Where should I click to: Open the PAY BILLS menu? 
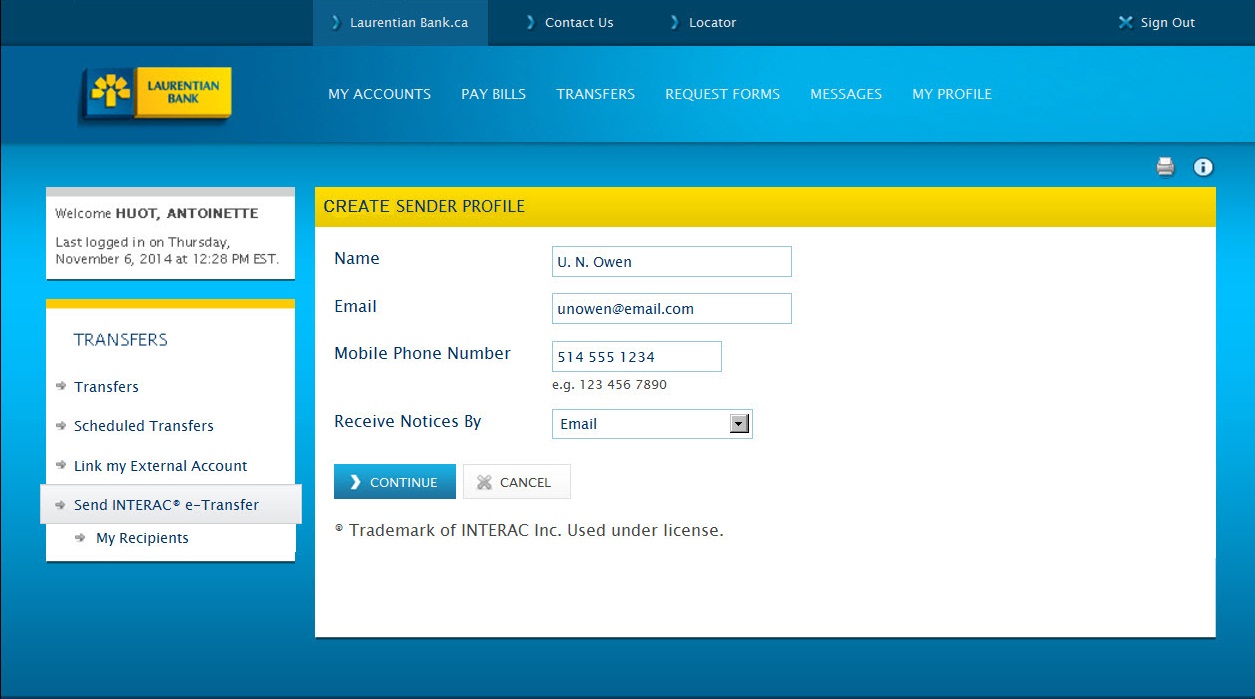(x=493, y=94)
